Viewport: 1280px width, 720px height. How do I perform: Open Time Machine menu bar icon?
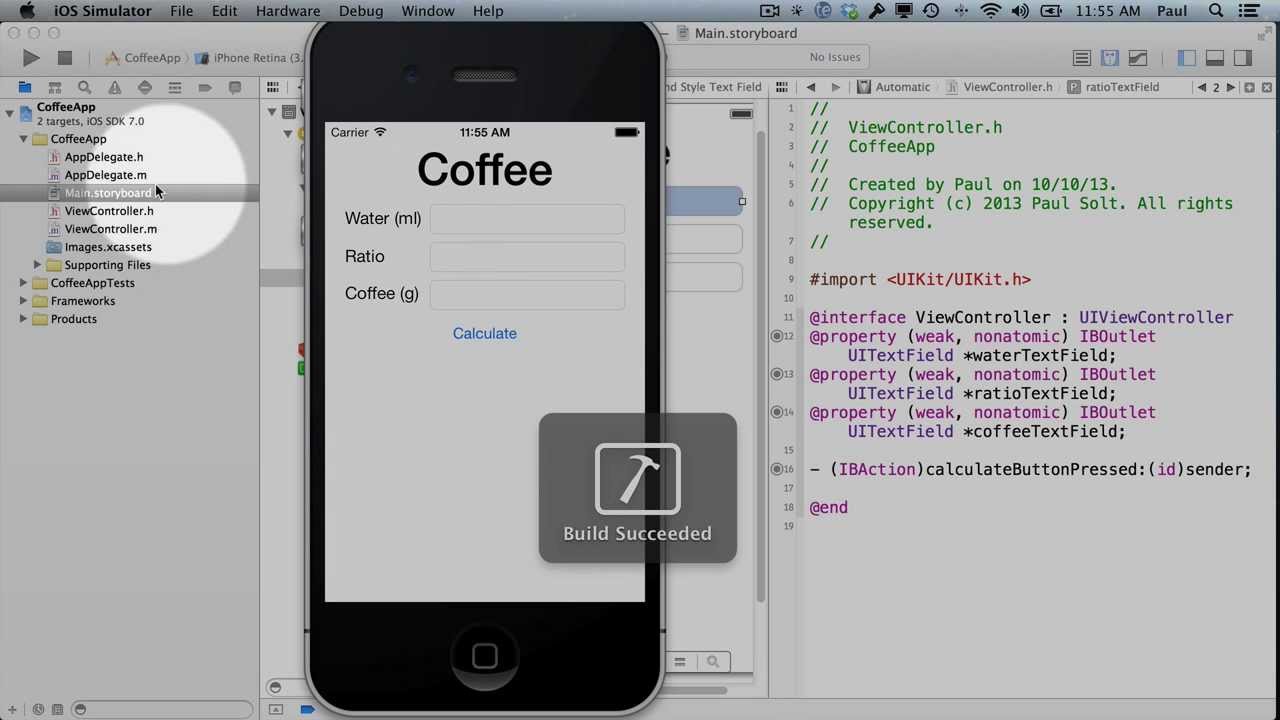[x=931, y=11]
